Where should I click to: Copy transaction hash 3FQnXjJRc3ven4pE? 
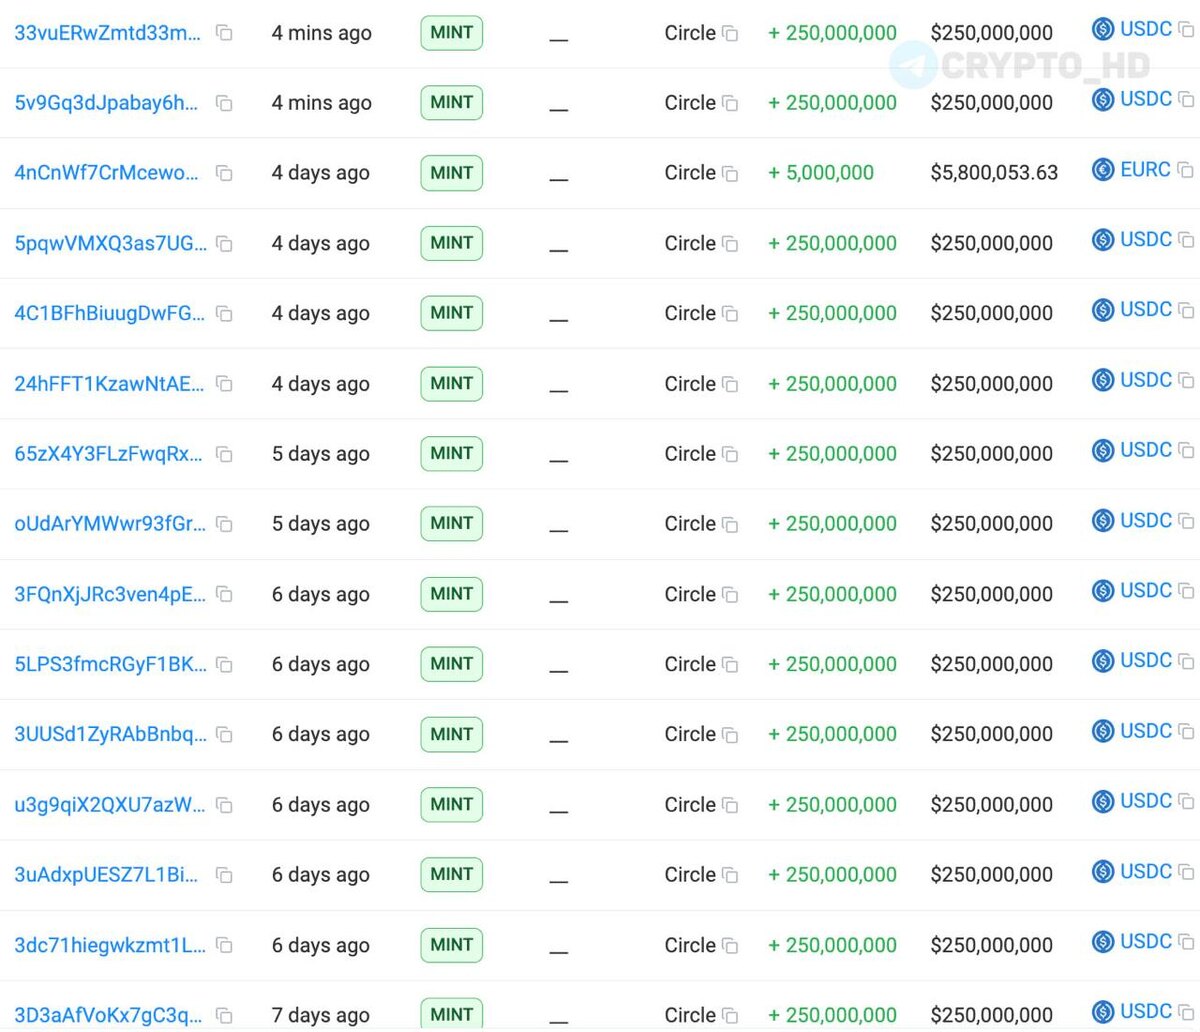click(224, 594)
